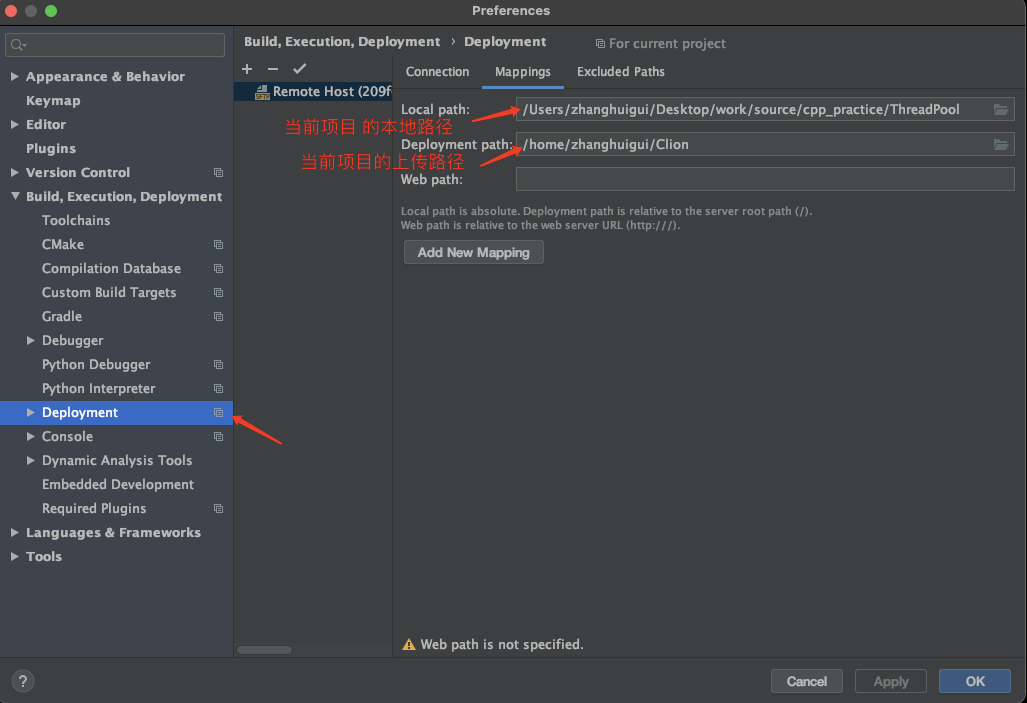Screen dimensions: 1027x703
Task: Open help using question mark button
Action: (22, 681)
